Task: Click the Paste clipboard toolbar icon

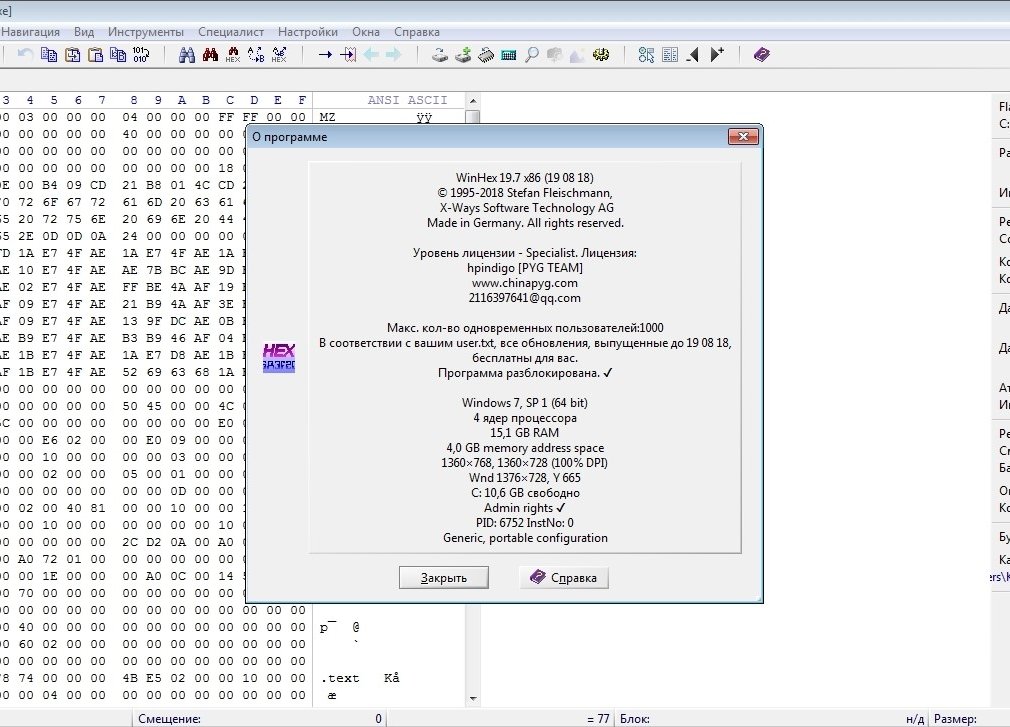Action: 95,55
